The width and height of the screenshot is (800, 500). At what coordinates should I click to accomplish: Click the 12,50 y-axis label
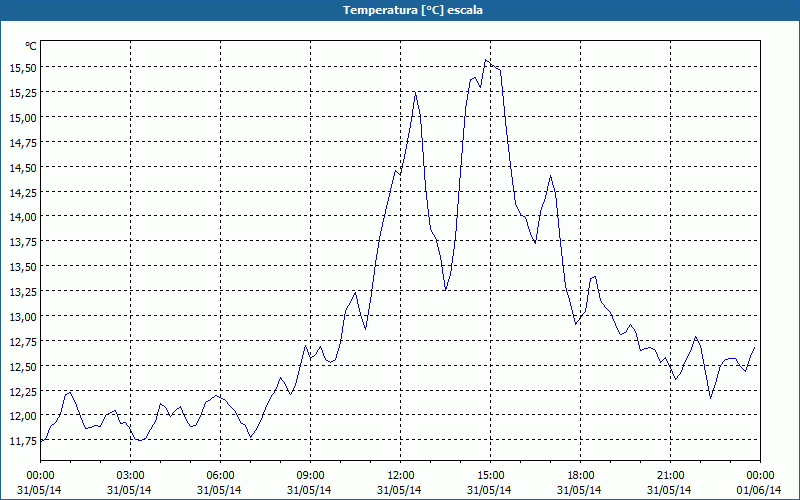(x=23, y=366)
